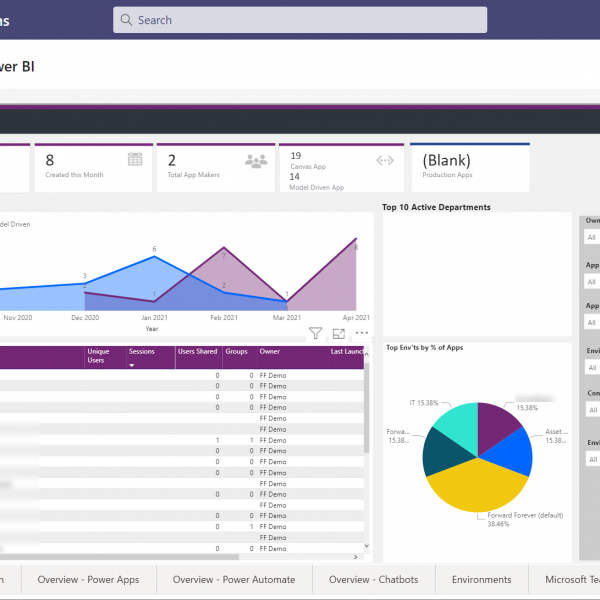600x600 pixels.
Task: Switch to Overview - Chatbots tab
Action: (373, 580)
